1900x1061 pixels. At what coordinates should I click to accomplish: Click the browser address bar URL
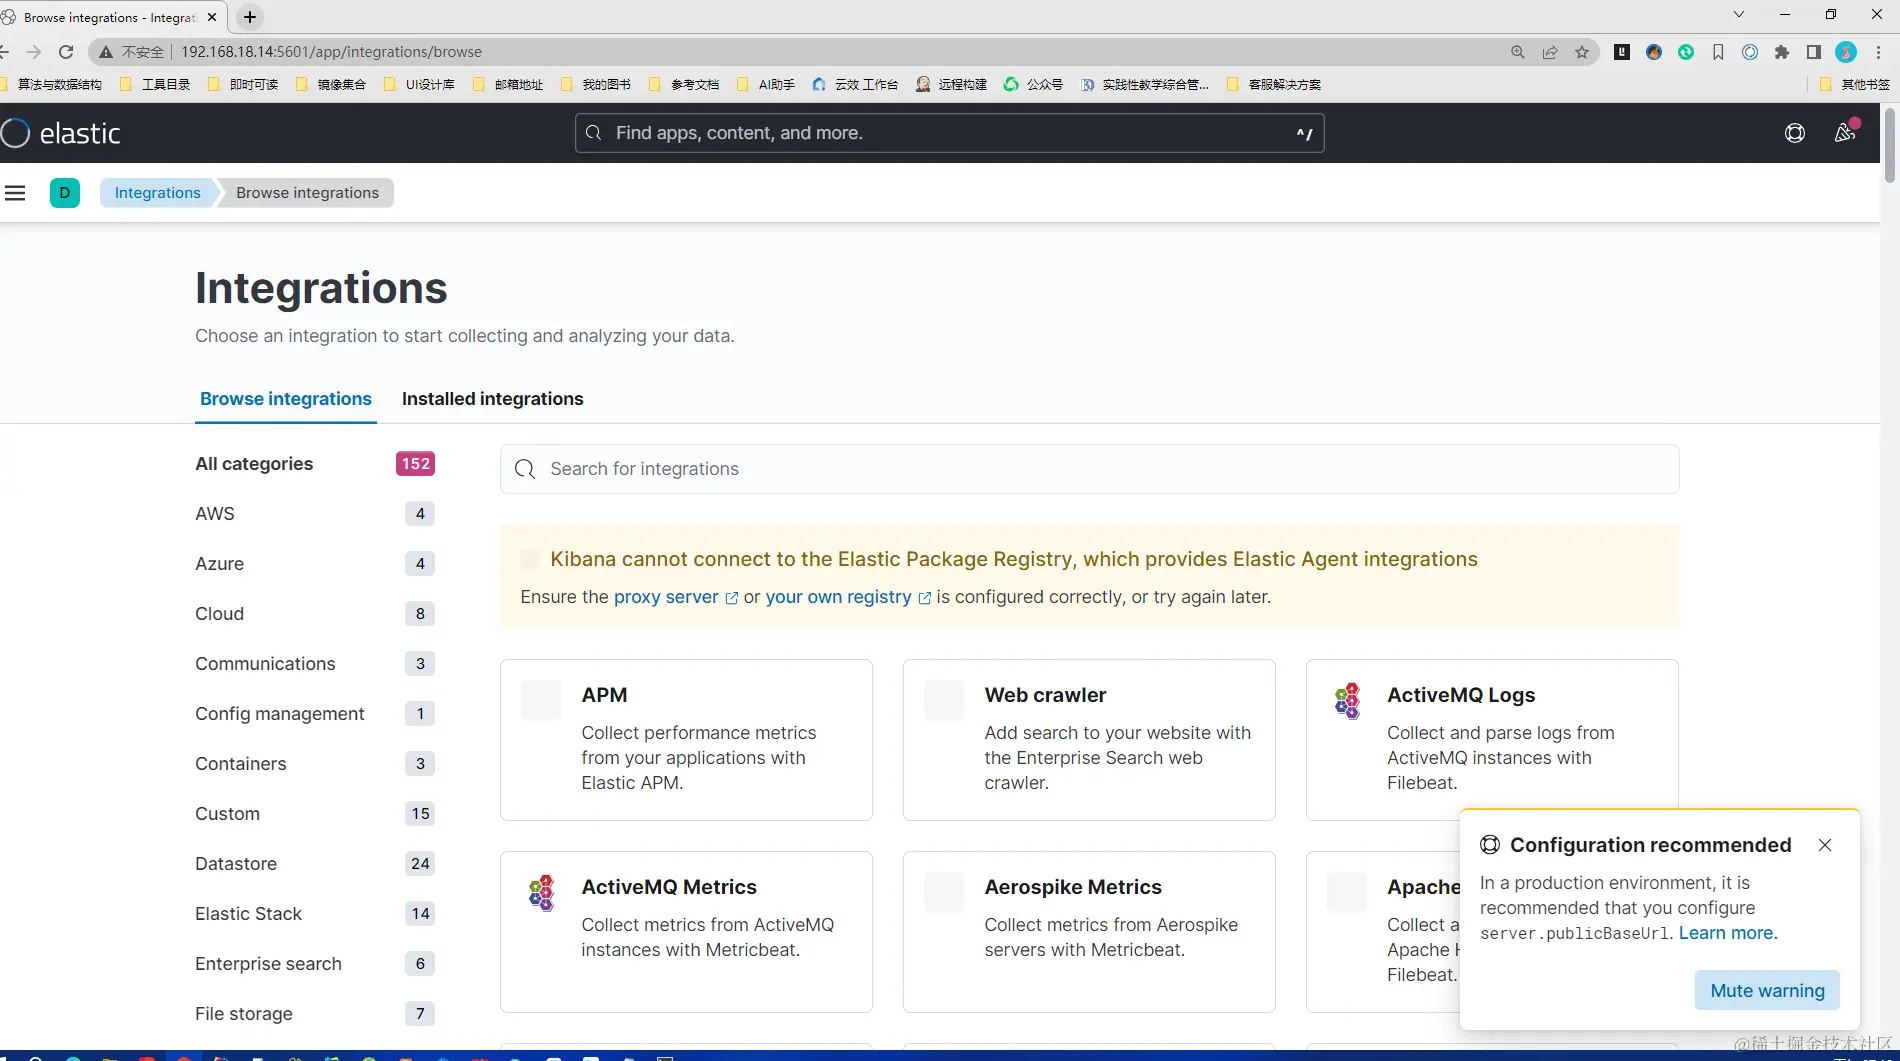point(331,52)
